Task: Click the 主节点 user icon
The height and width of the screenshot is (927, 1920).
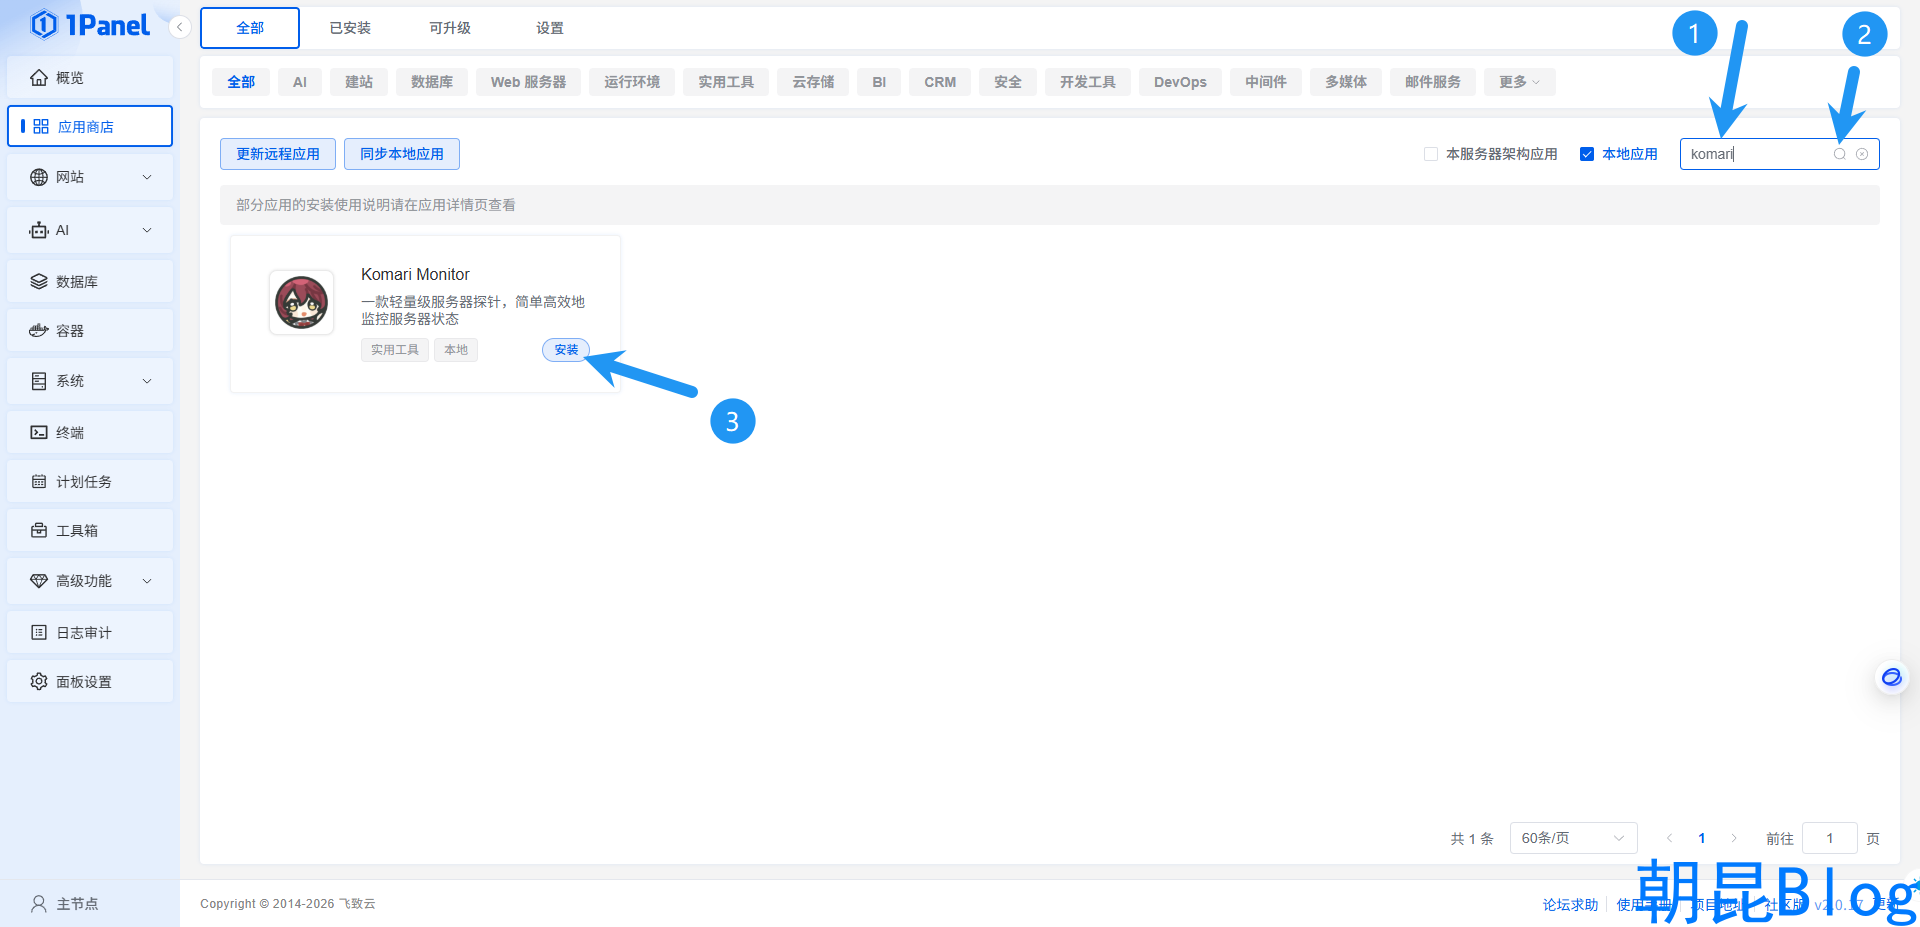Action: [x=39, y=903]
